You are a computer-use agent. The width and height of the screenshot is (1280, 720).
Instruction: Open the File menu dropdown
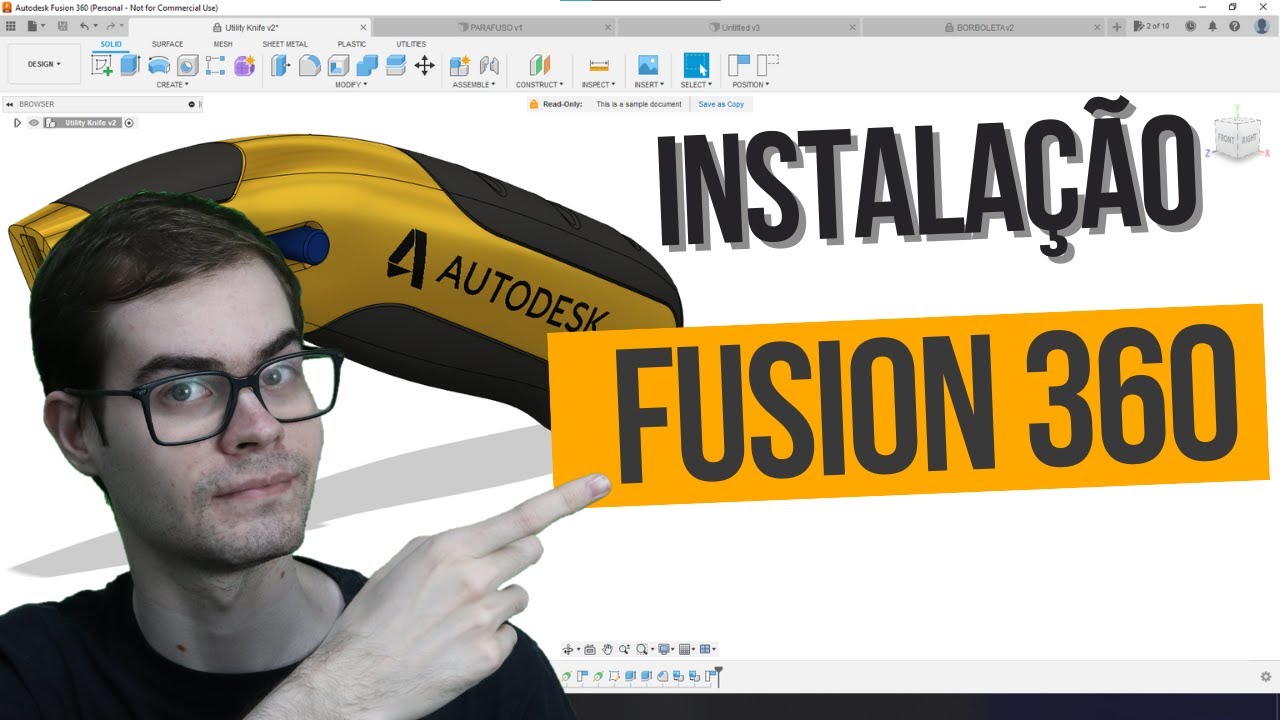35,26
